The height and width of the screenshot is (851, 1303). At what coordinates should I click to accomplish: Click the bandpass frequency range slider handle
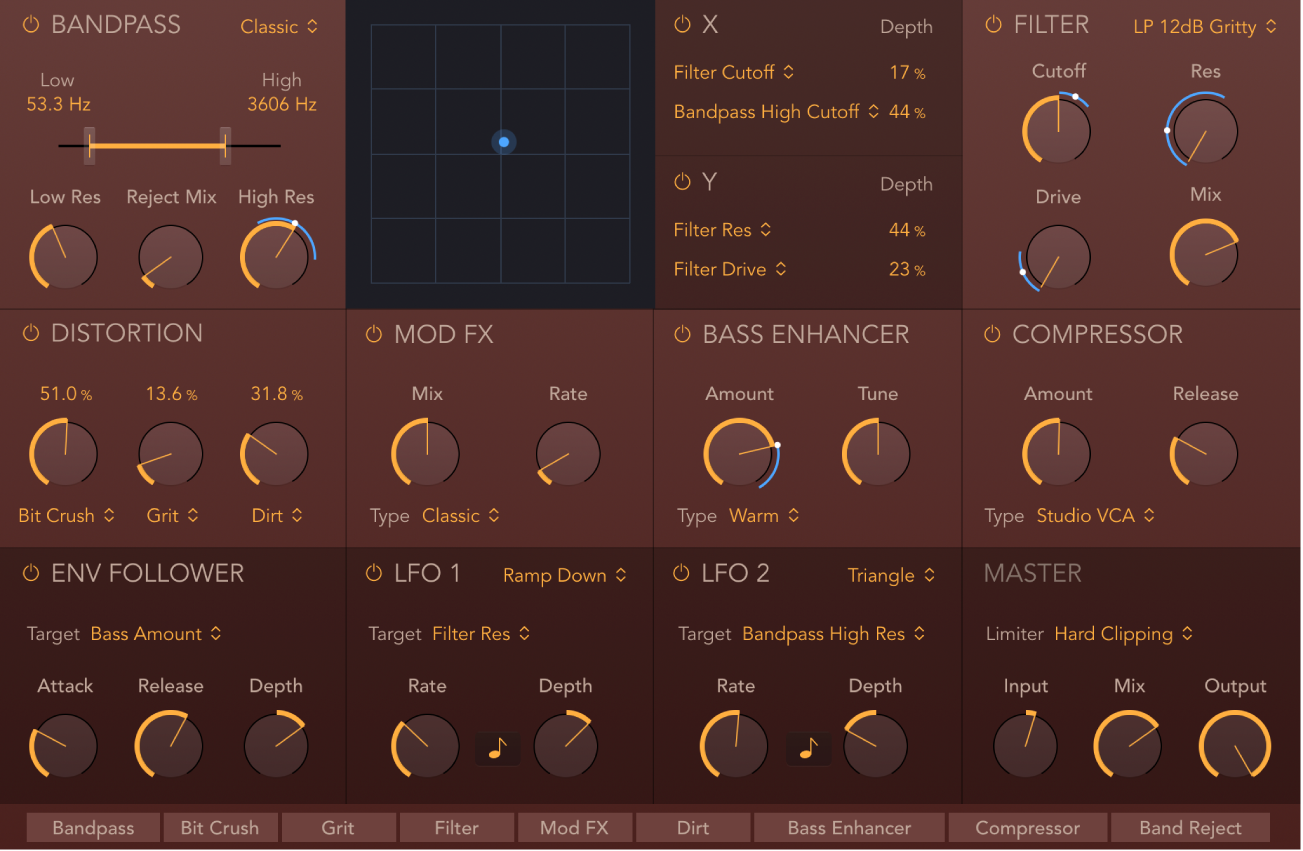coord(88,145)
